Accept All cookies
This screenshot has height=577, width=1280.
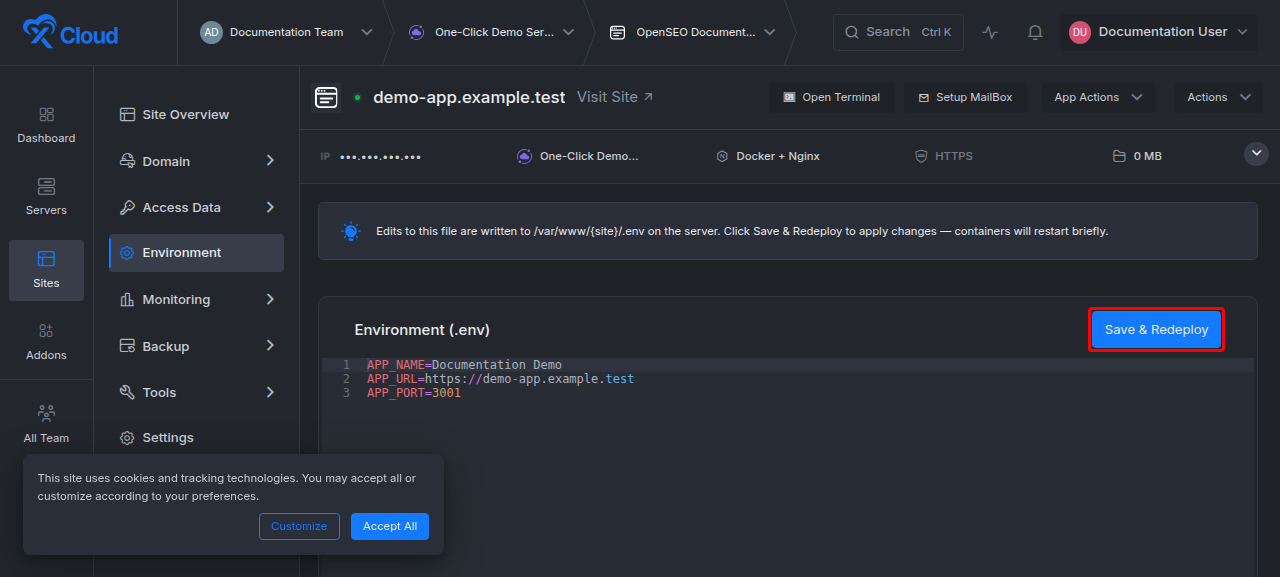pyautogui.click(x=390, y=526)
